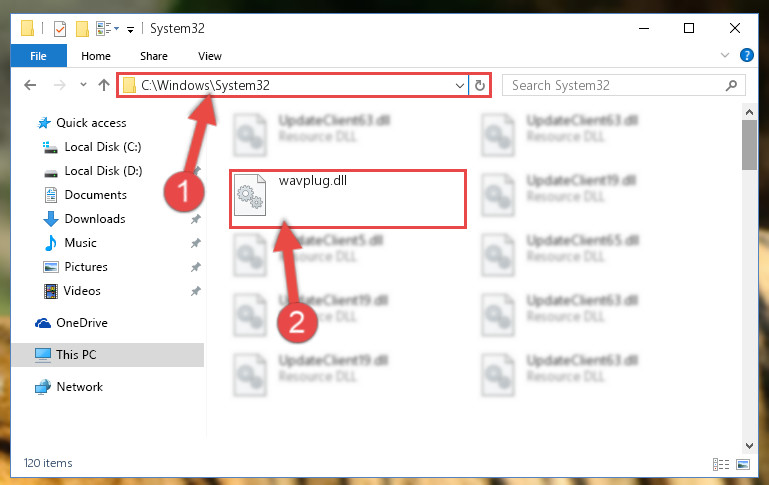769x485 pixels.
Task: Open the recent locations dropdown arrow
Action: [83, 85]
